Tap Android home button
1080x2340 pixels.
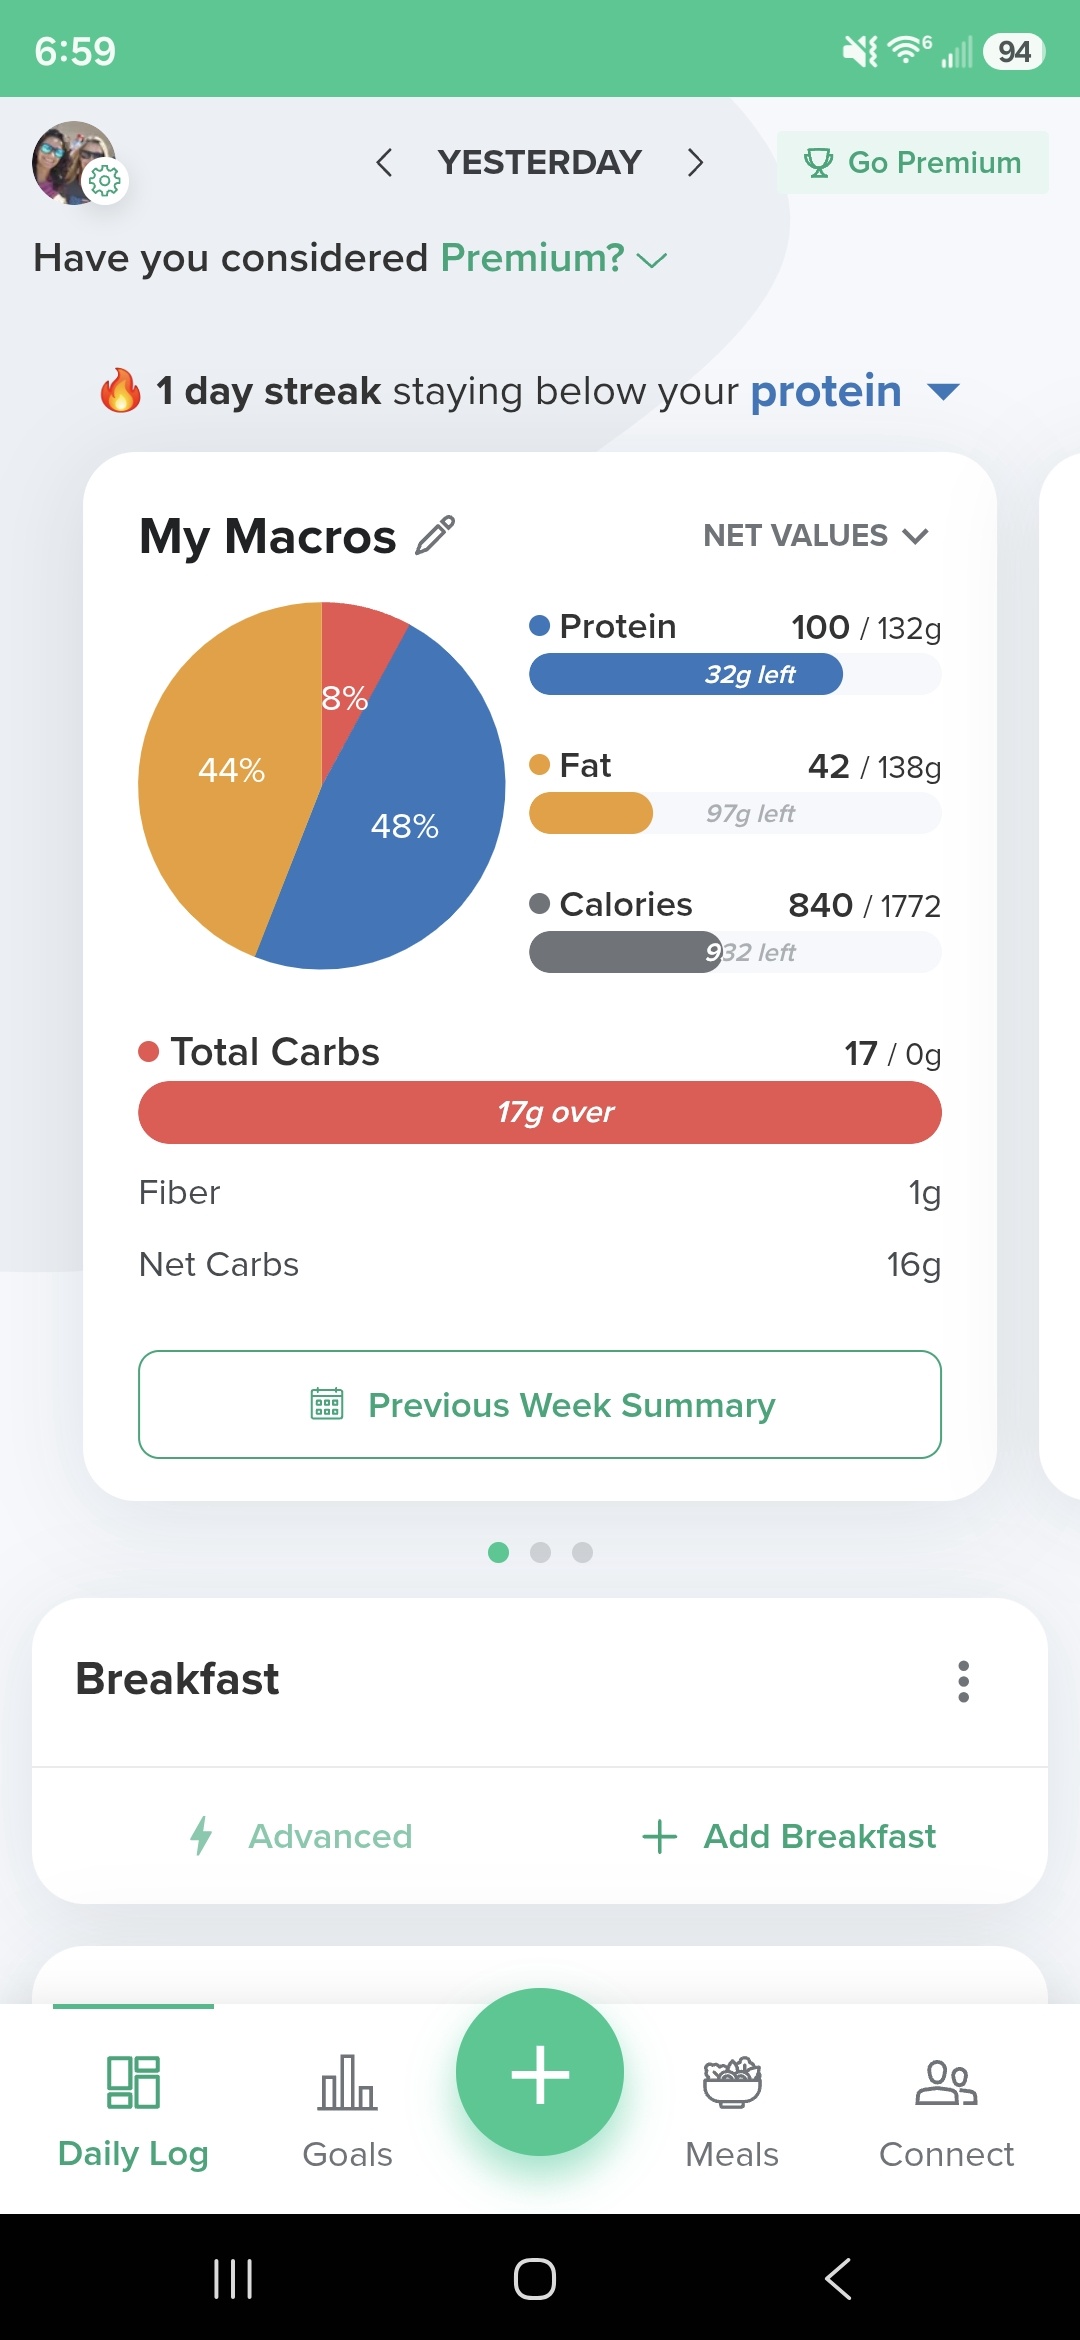(x=535, y=2279)
